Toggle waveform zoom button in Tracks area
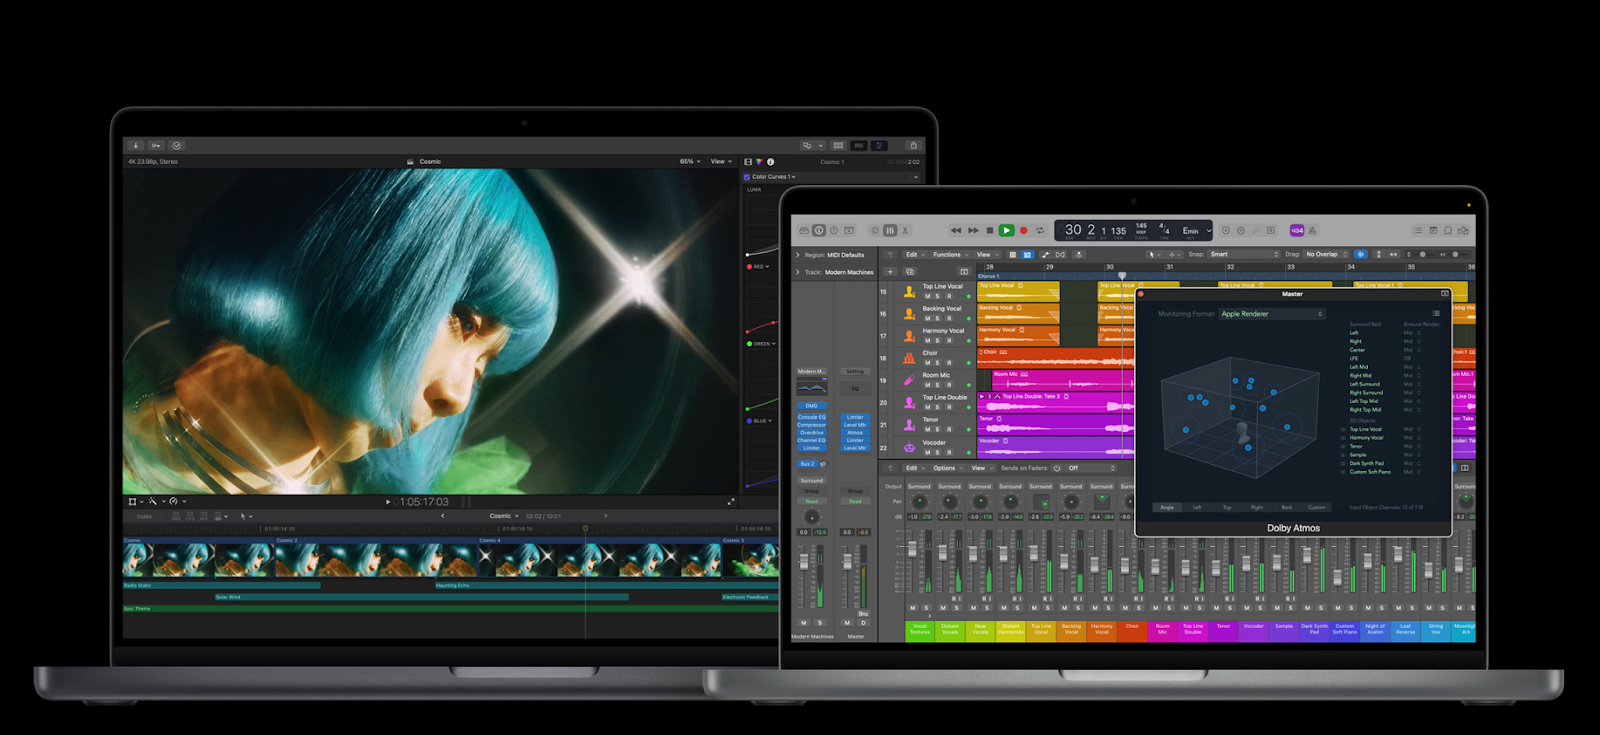 pos(1361,254)
